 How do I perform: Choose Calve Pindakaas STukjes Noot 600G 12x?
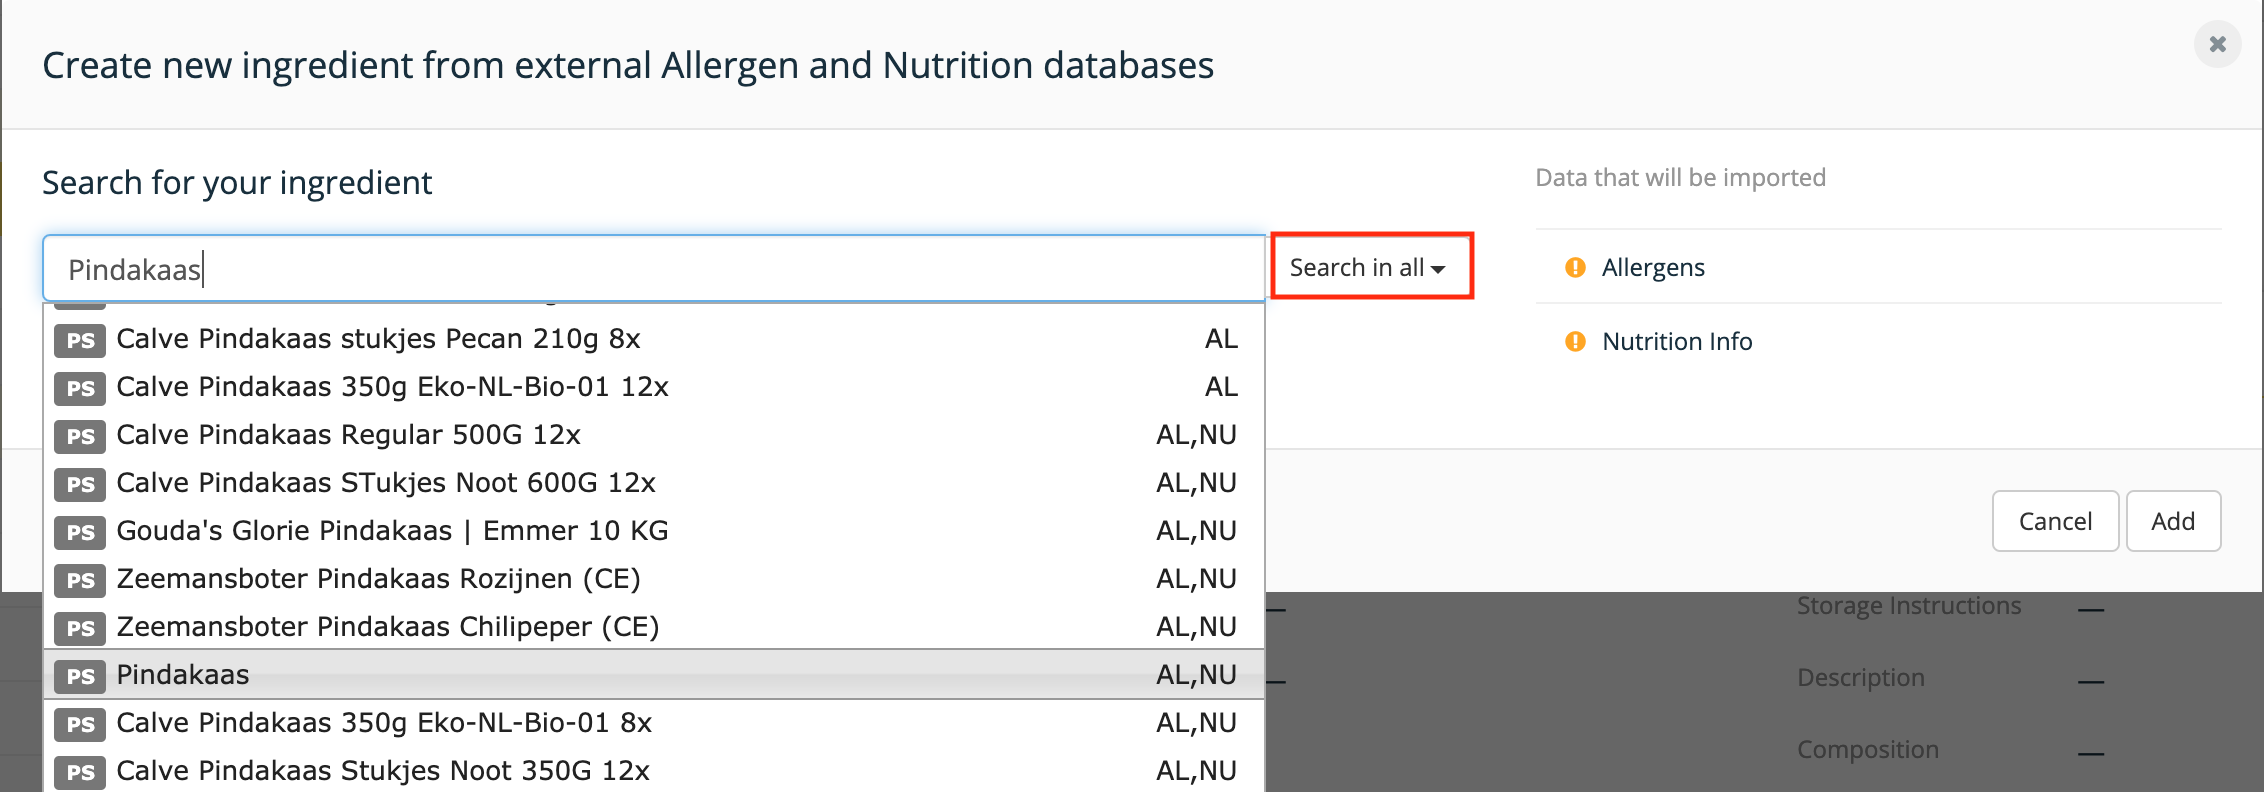click(654, 482)
